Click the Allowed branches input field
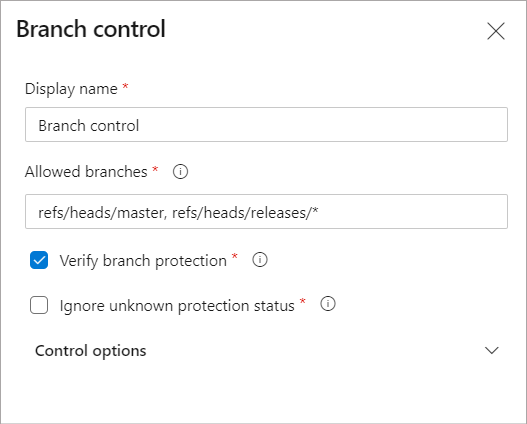This screenshot has width=527, height=424. click(266, 212)
